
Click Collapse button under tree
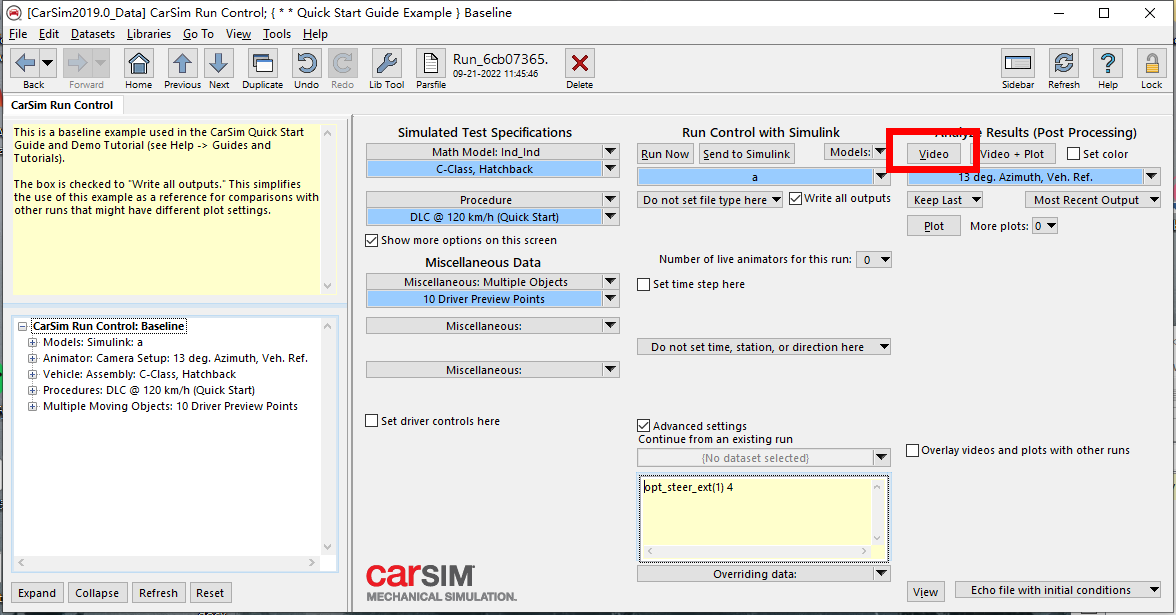pos(97,592)
